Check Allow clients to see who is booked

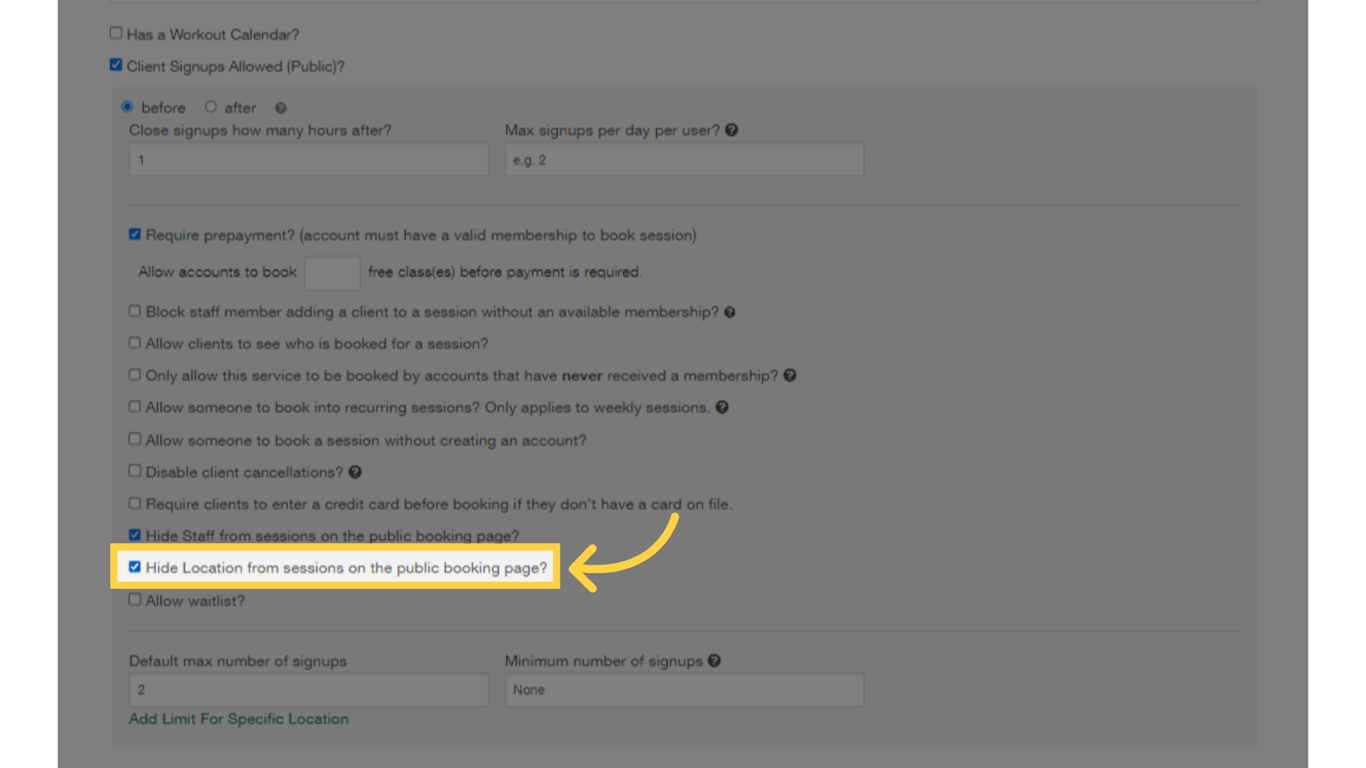[x=134, y=343]
